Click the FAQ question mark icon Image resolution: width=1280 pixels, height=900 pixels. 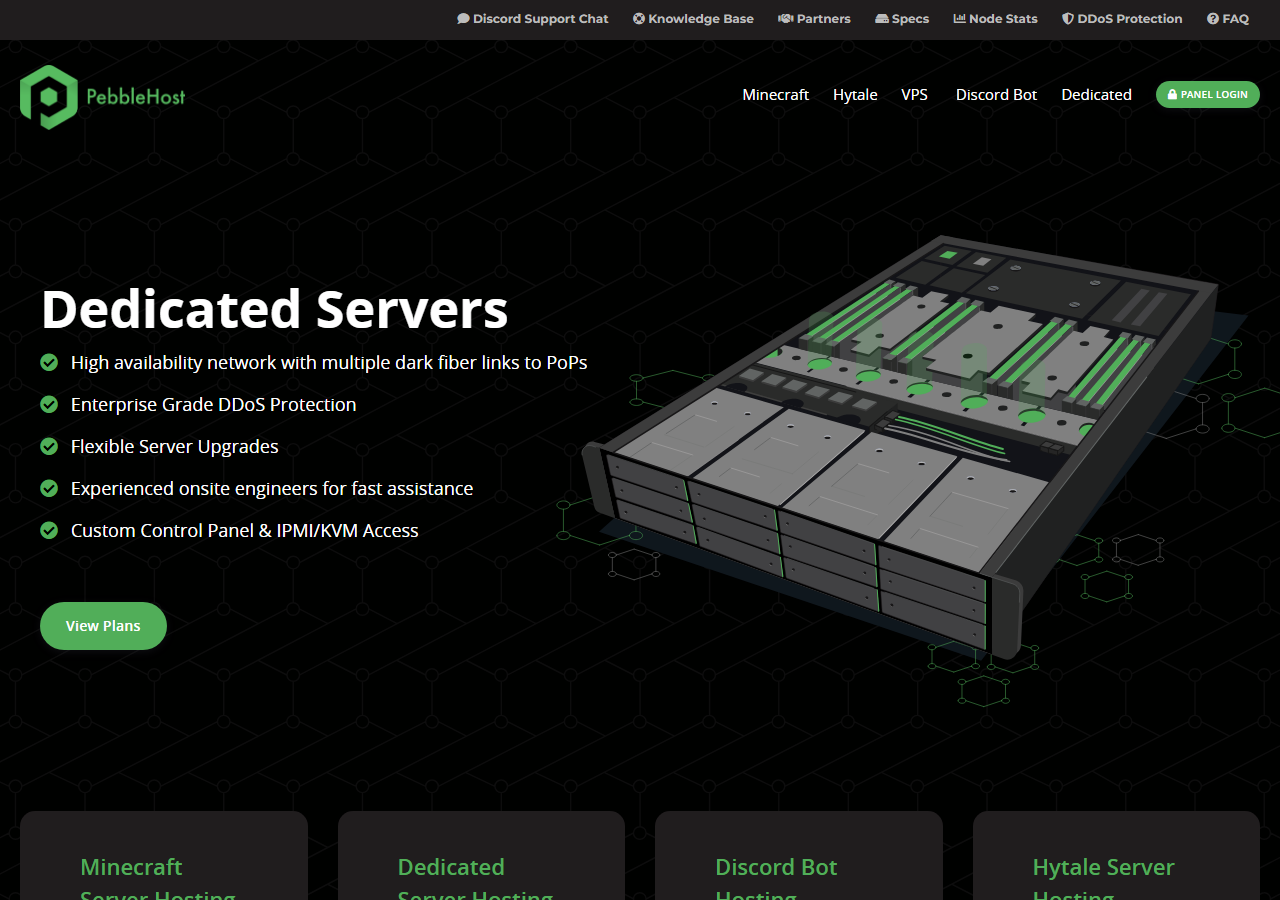(1213, 19)
